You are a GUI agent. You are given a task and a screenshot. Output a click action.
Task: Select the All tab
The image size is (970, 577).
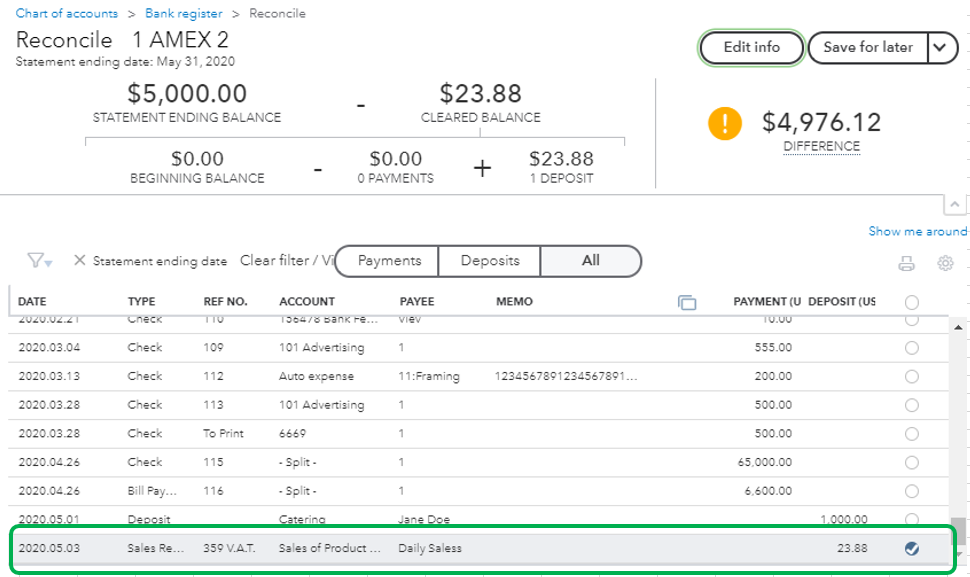click(590, 261)
